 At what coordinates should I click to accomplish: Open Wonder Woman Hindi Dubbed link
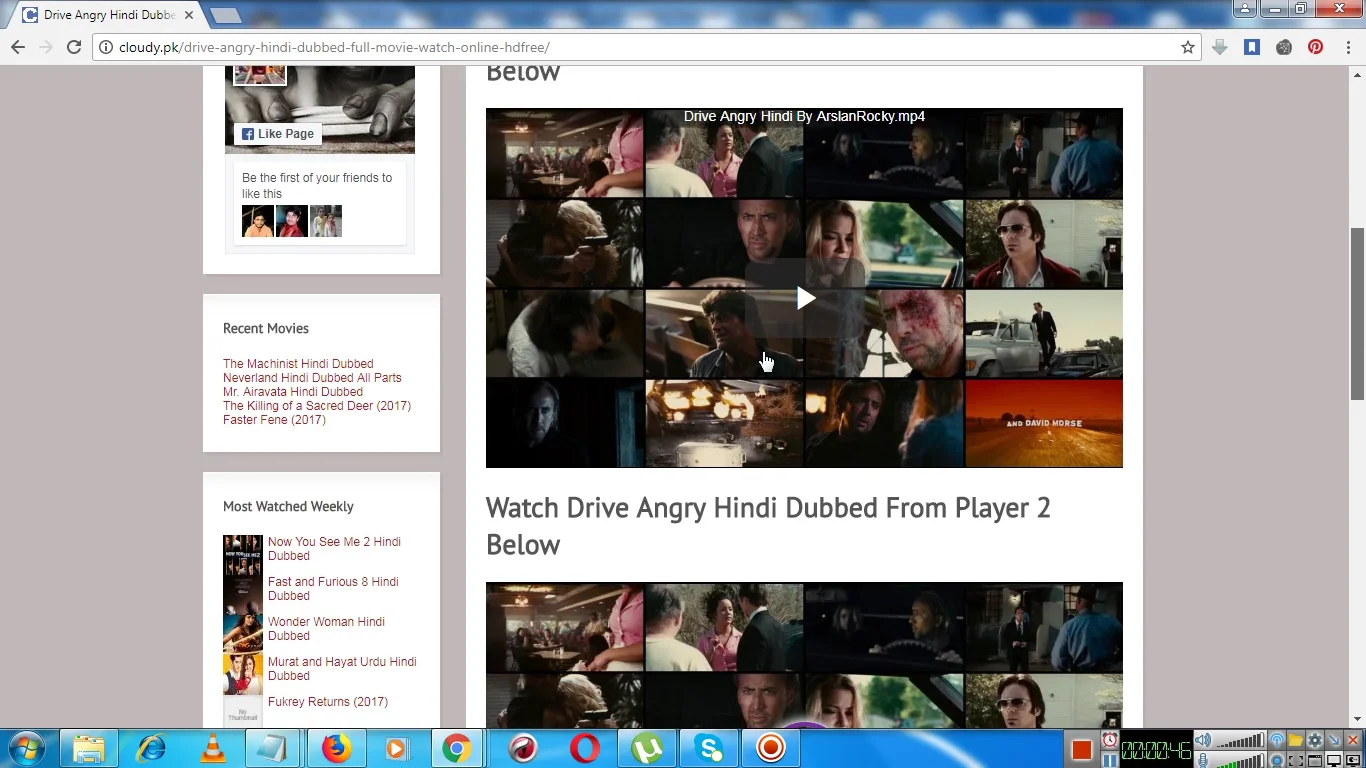point(326,629)
